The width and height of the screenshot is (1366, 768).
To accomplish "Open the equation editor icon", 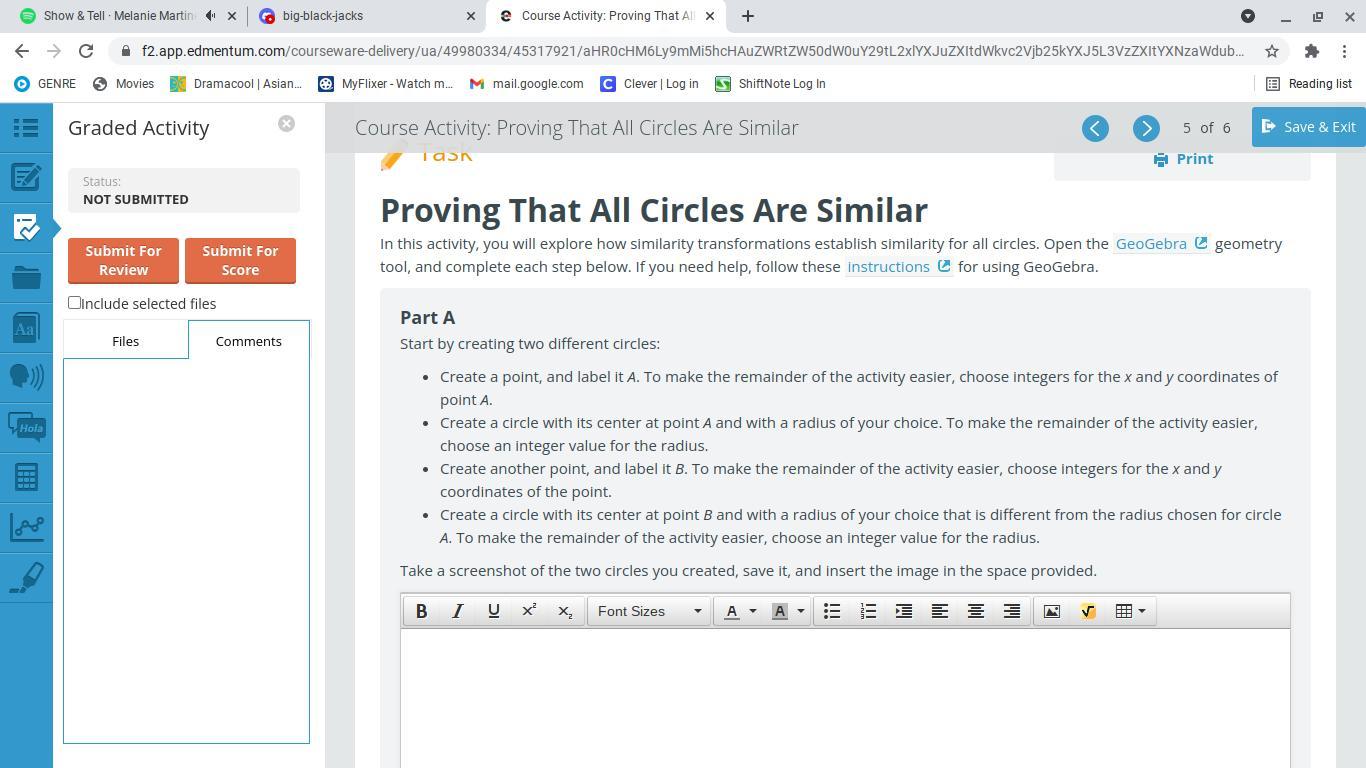I will tap(1088, 611).
